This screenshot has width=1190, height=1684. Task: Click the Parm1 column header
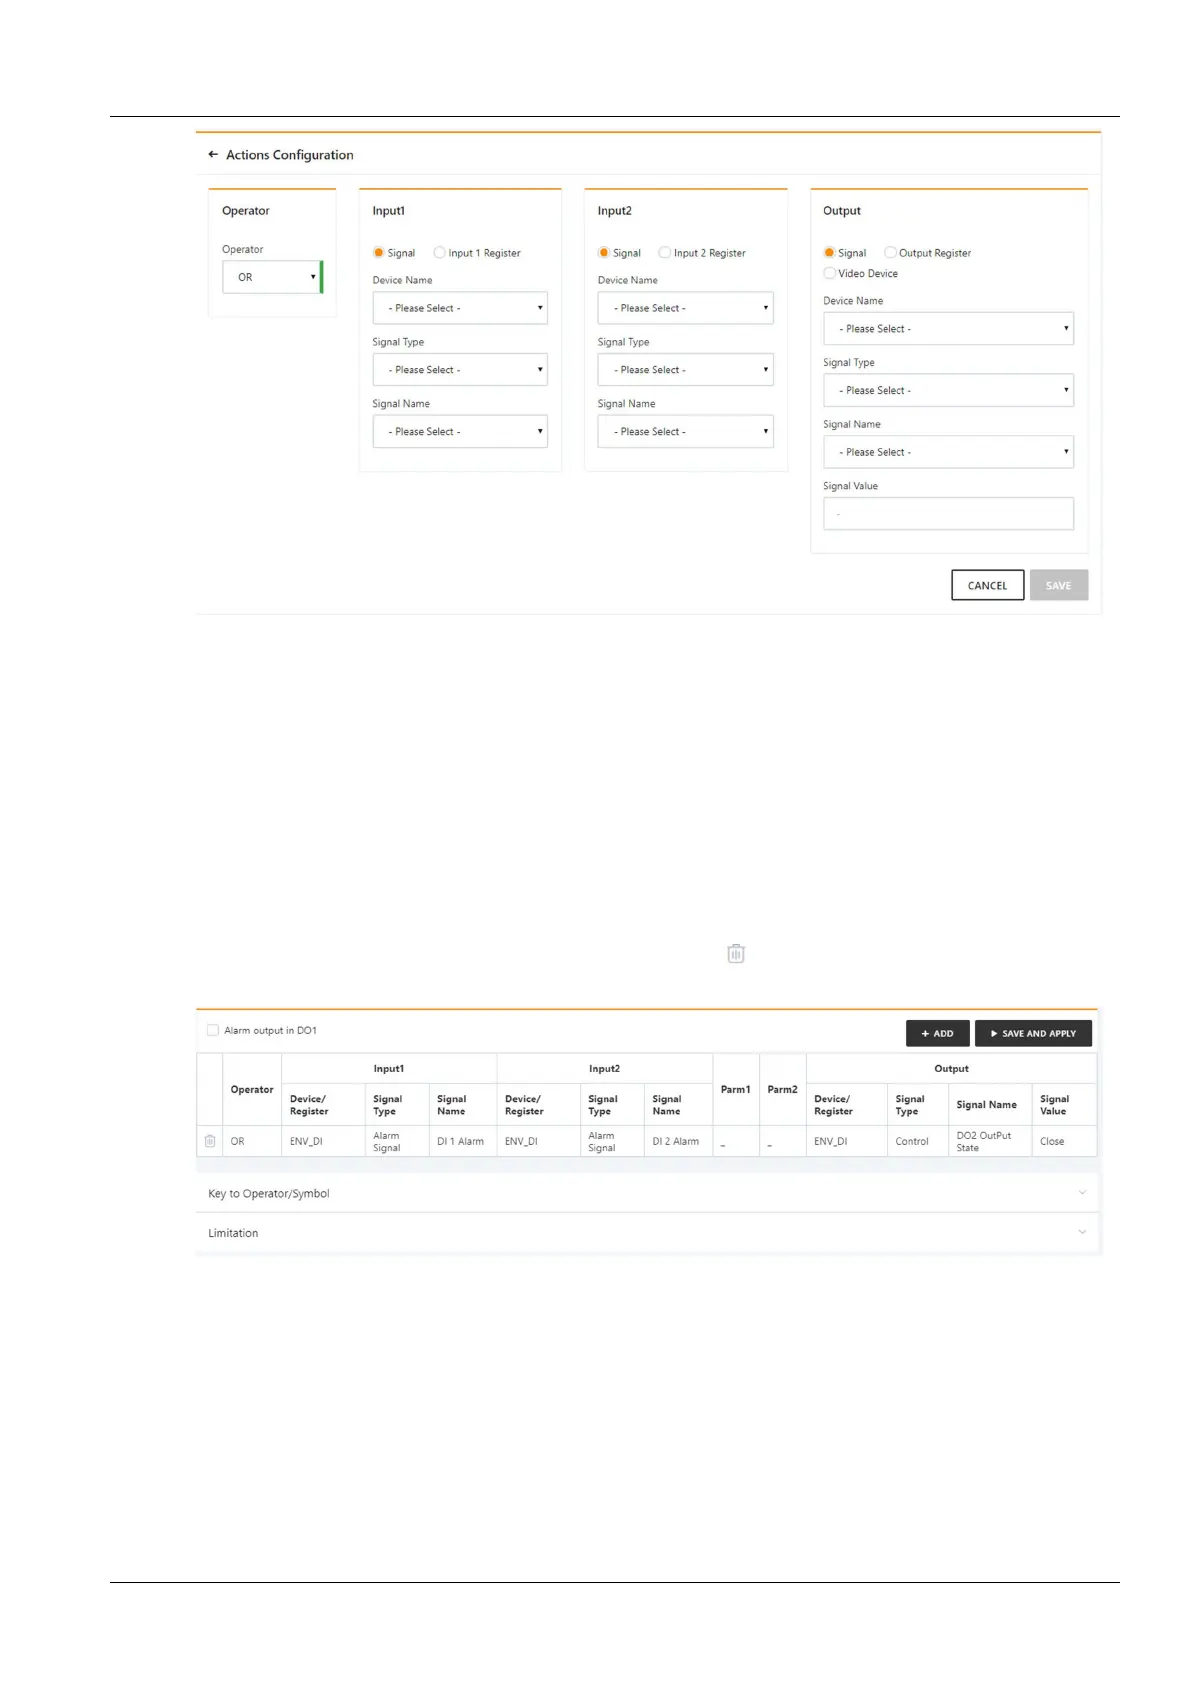click(x=736, y=1089)
